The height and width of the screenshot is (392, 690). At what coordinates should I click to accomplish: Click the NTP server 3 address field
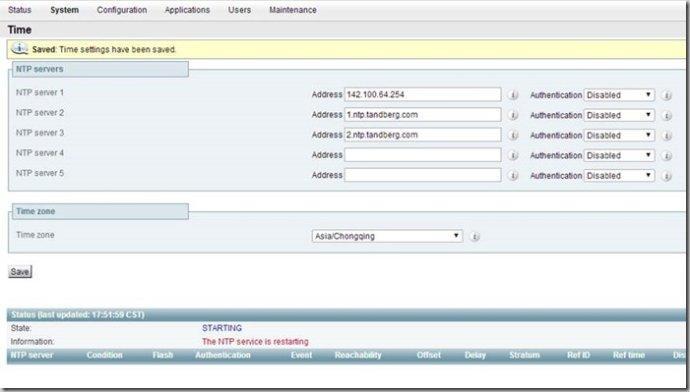(422, 135)
